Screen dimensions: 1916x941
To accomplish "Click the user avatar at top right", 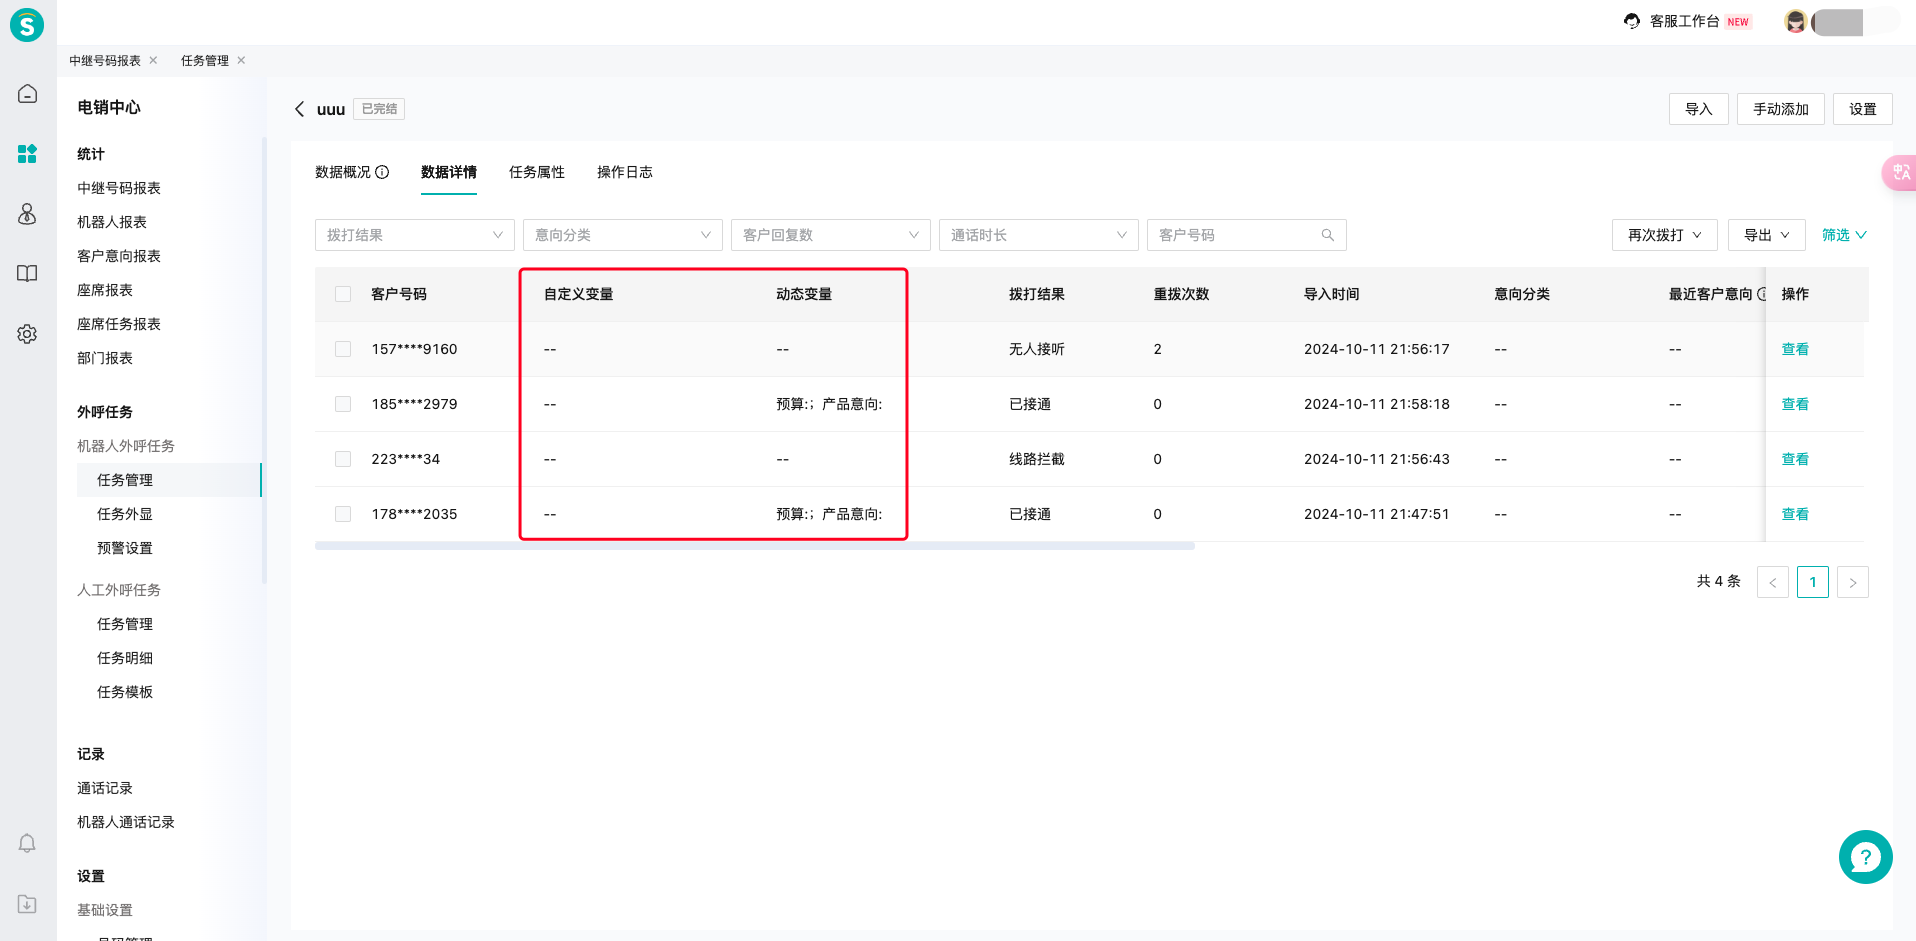I will [1796, 21].
